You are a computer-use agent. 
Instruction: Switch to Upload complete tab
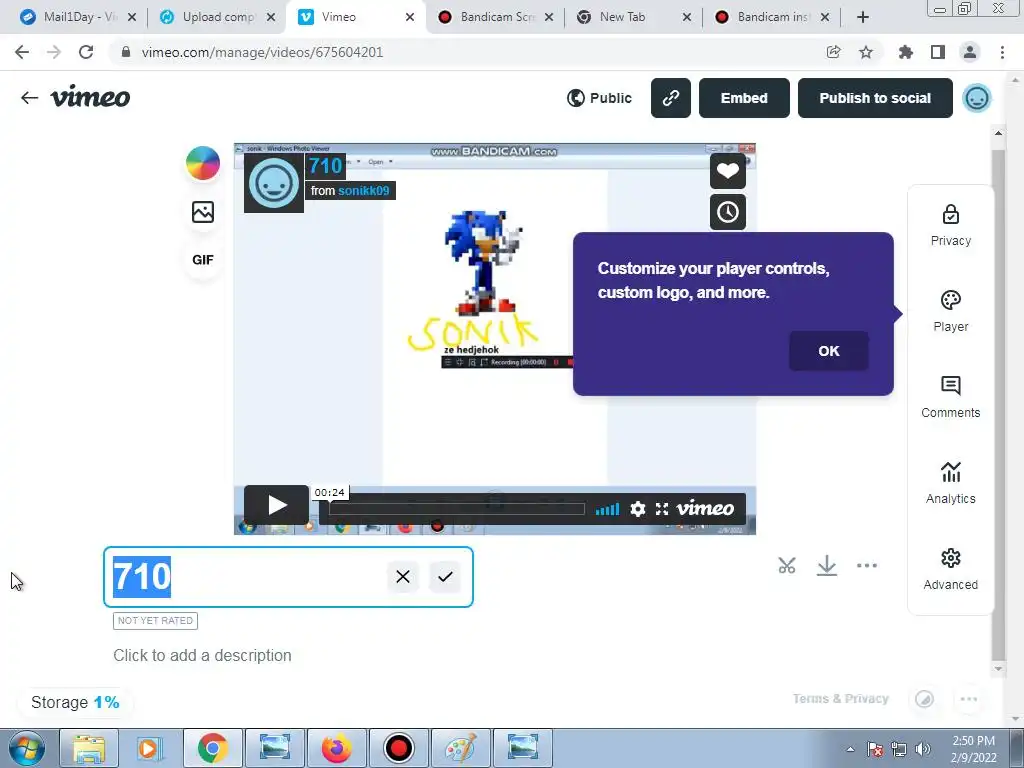(x=218, y=17)
